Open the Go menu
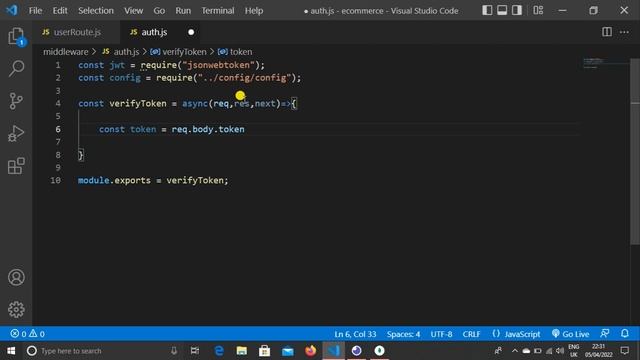640x360 pixels. tap(159, 11)
